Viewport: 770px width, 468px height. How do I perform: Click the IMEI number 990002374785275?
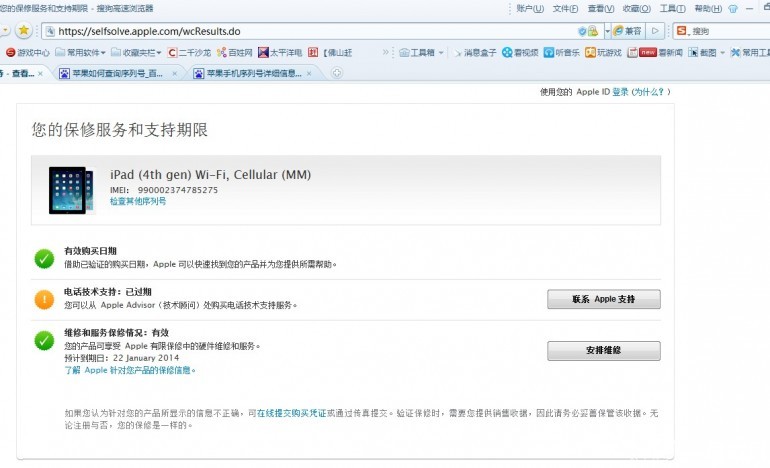[177, 190]
